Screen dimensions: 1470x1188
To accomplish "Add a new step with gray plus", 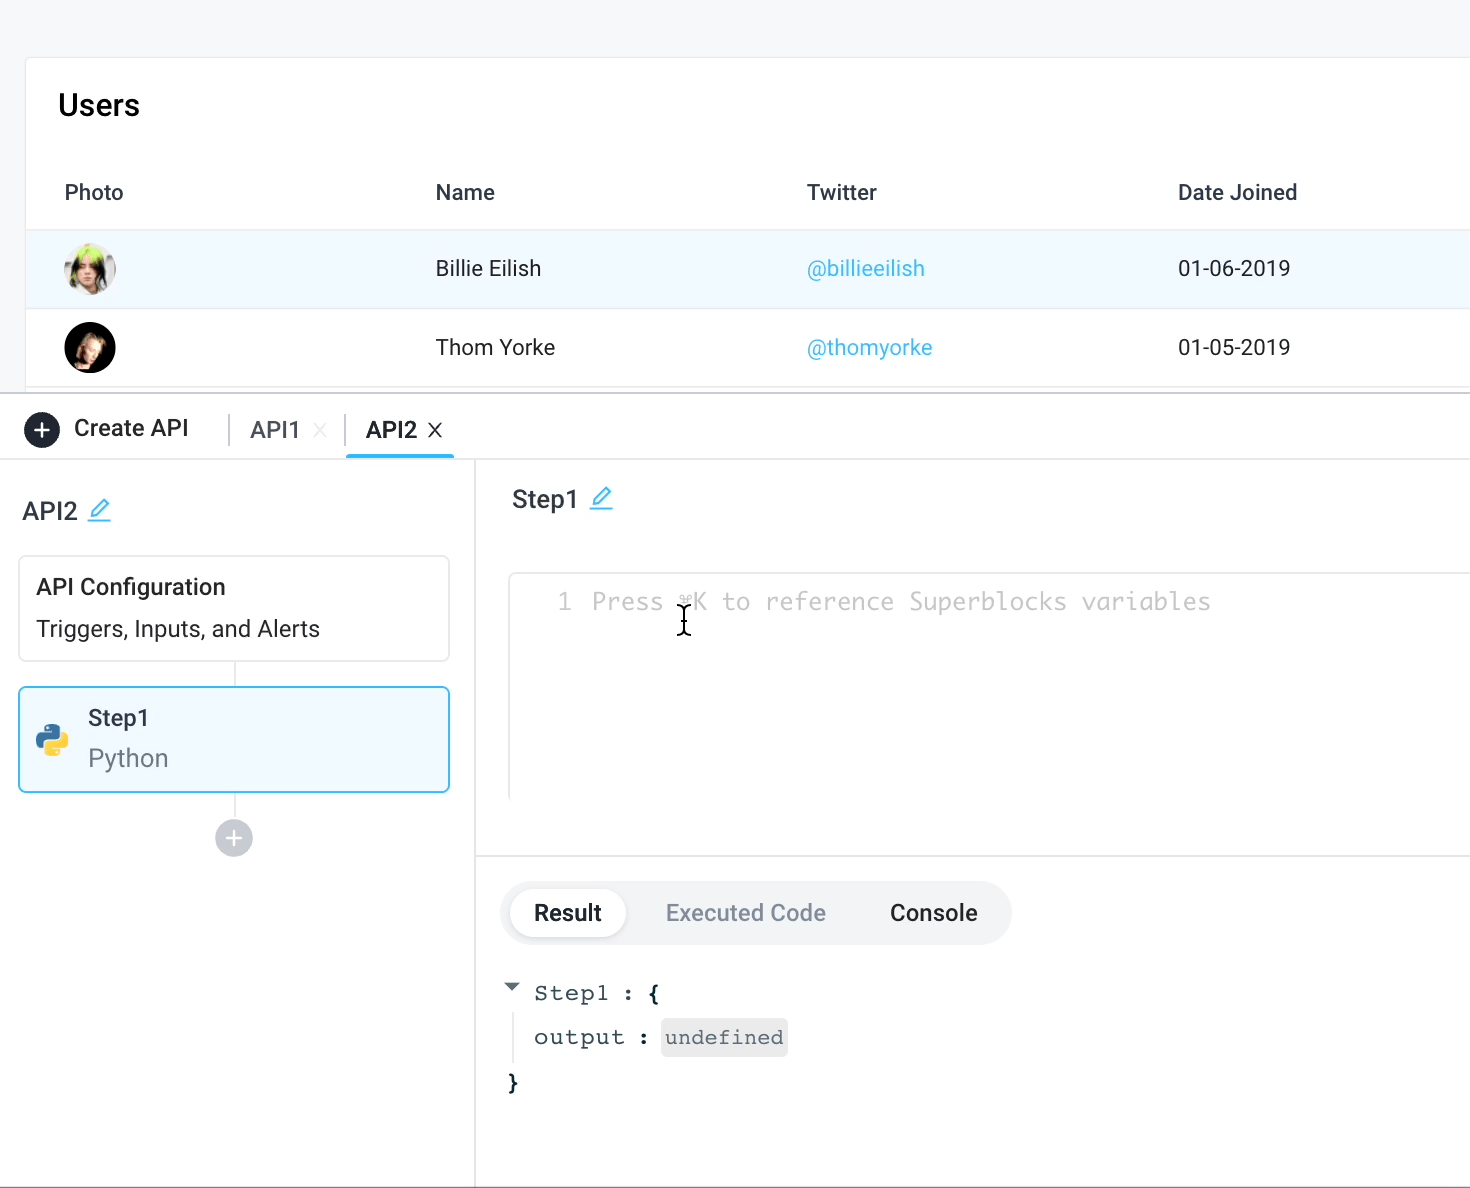I will 234,838.
